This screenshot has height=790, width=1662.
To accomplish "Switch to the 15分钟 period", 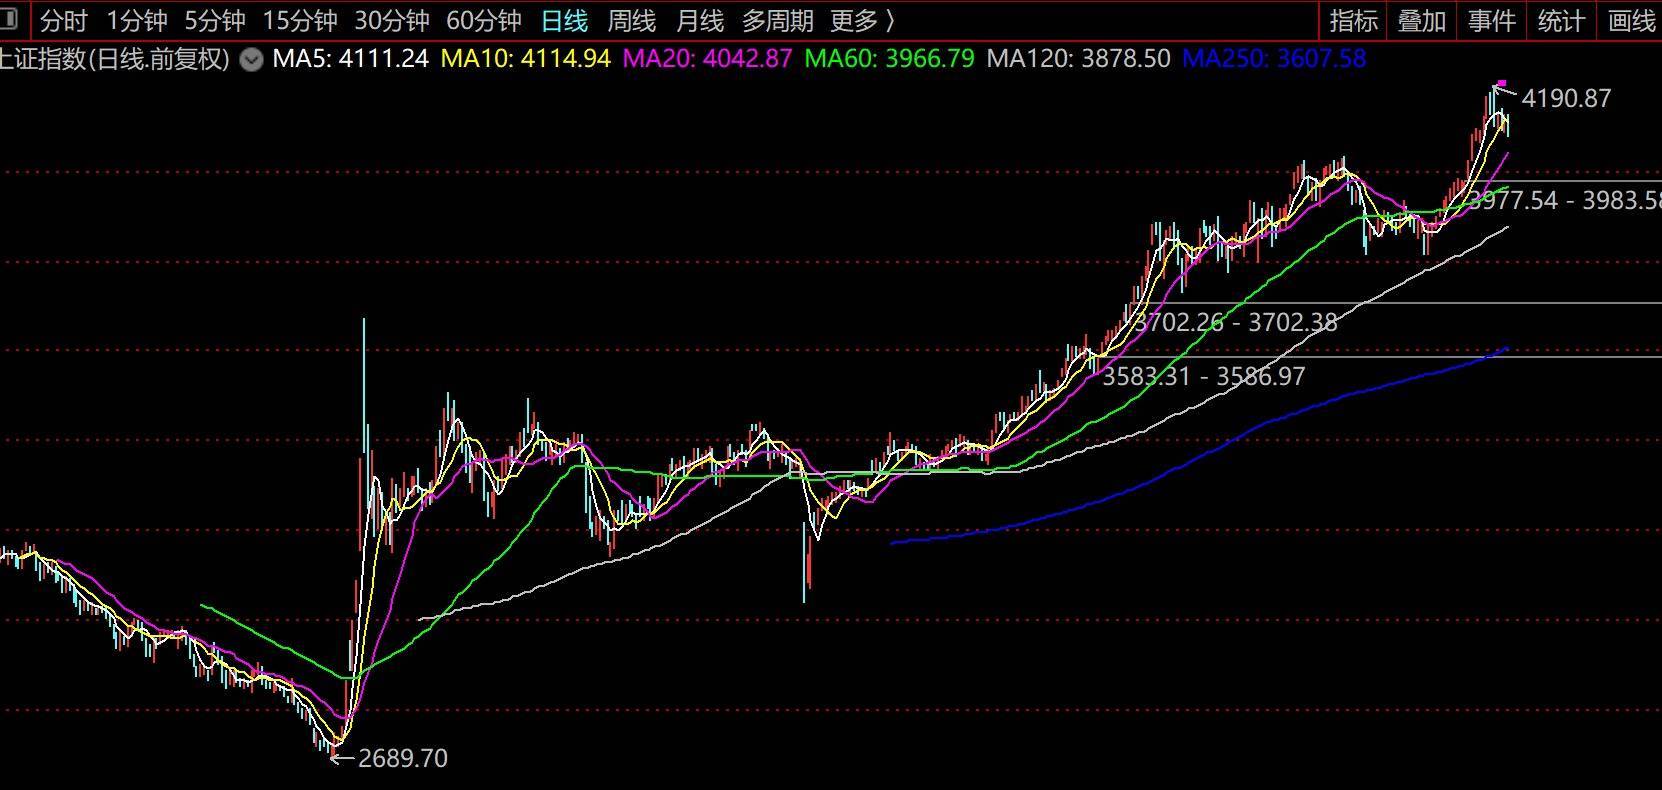I will [x=299, y=20].
